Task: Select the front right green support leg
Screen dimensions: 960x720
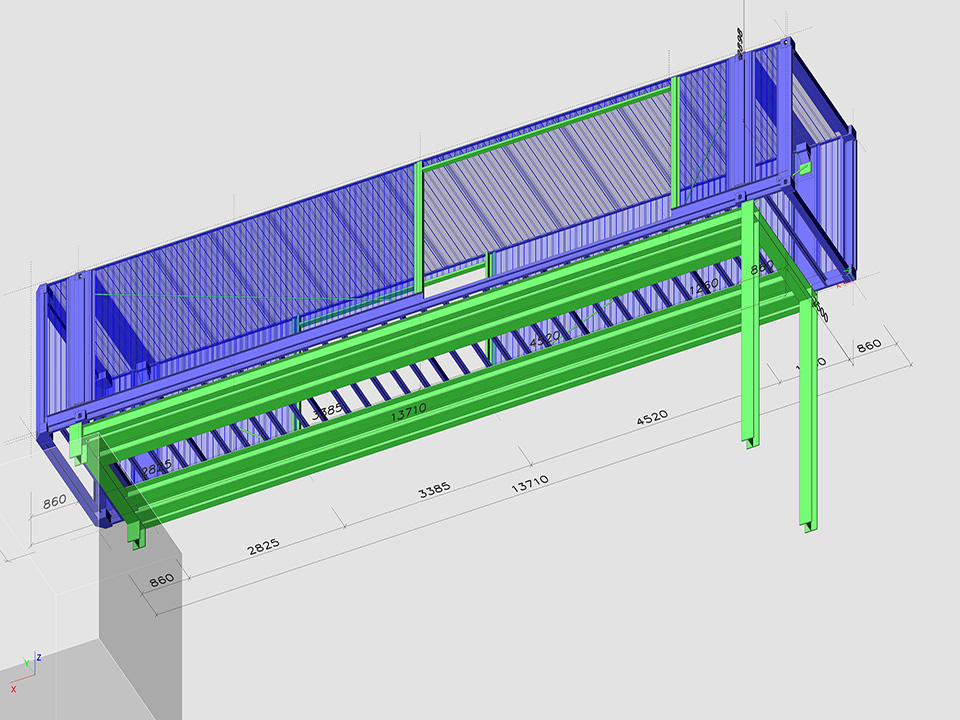Action: point(808,420)
